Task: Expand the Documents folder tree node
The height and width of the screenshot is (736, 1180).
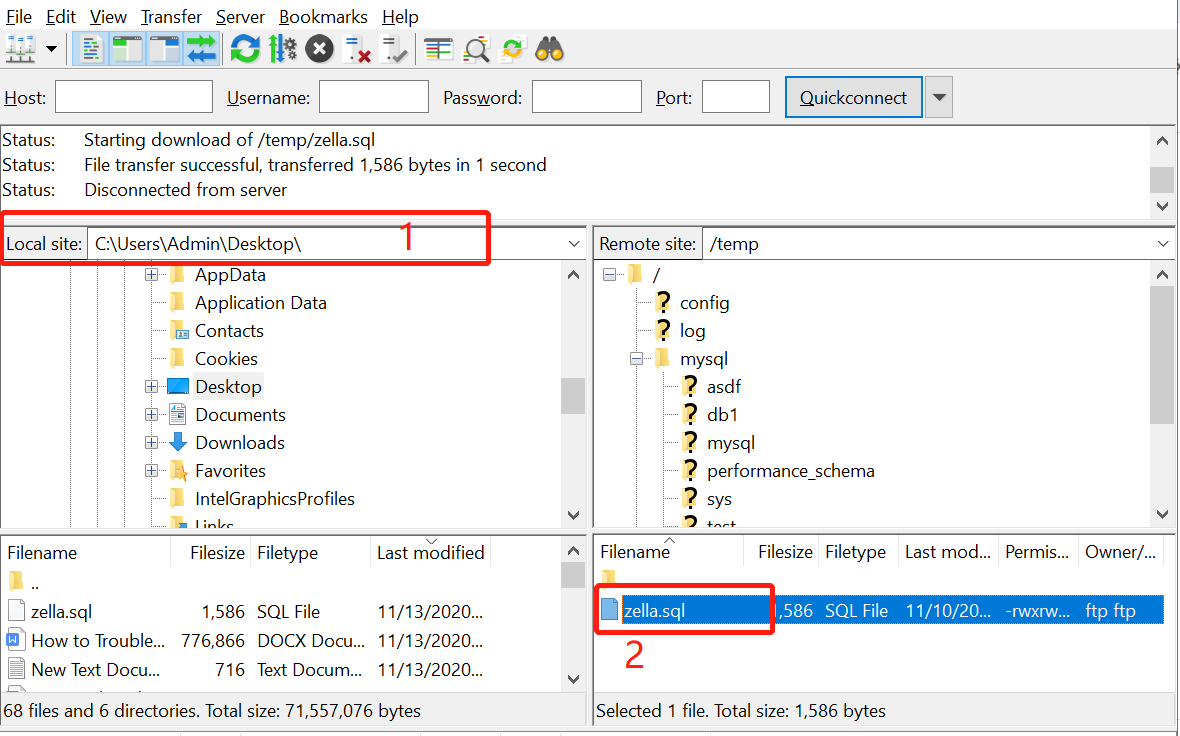Action: (x=151, y=415)
